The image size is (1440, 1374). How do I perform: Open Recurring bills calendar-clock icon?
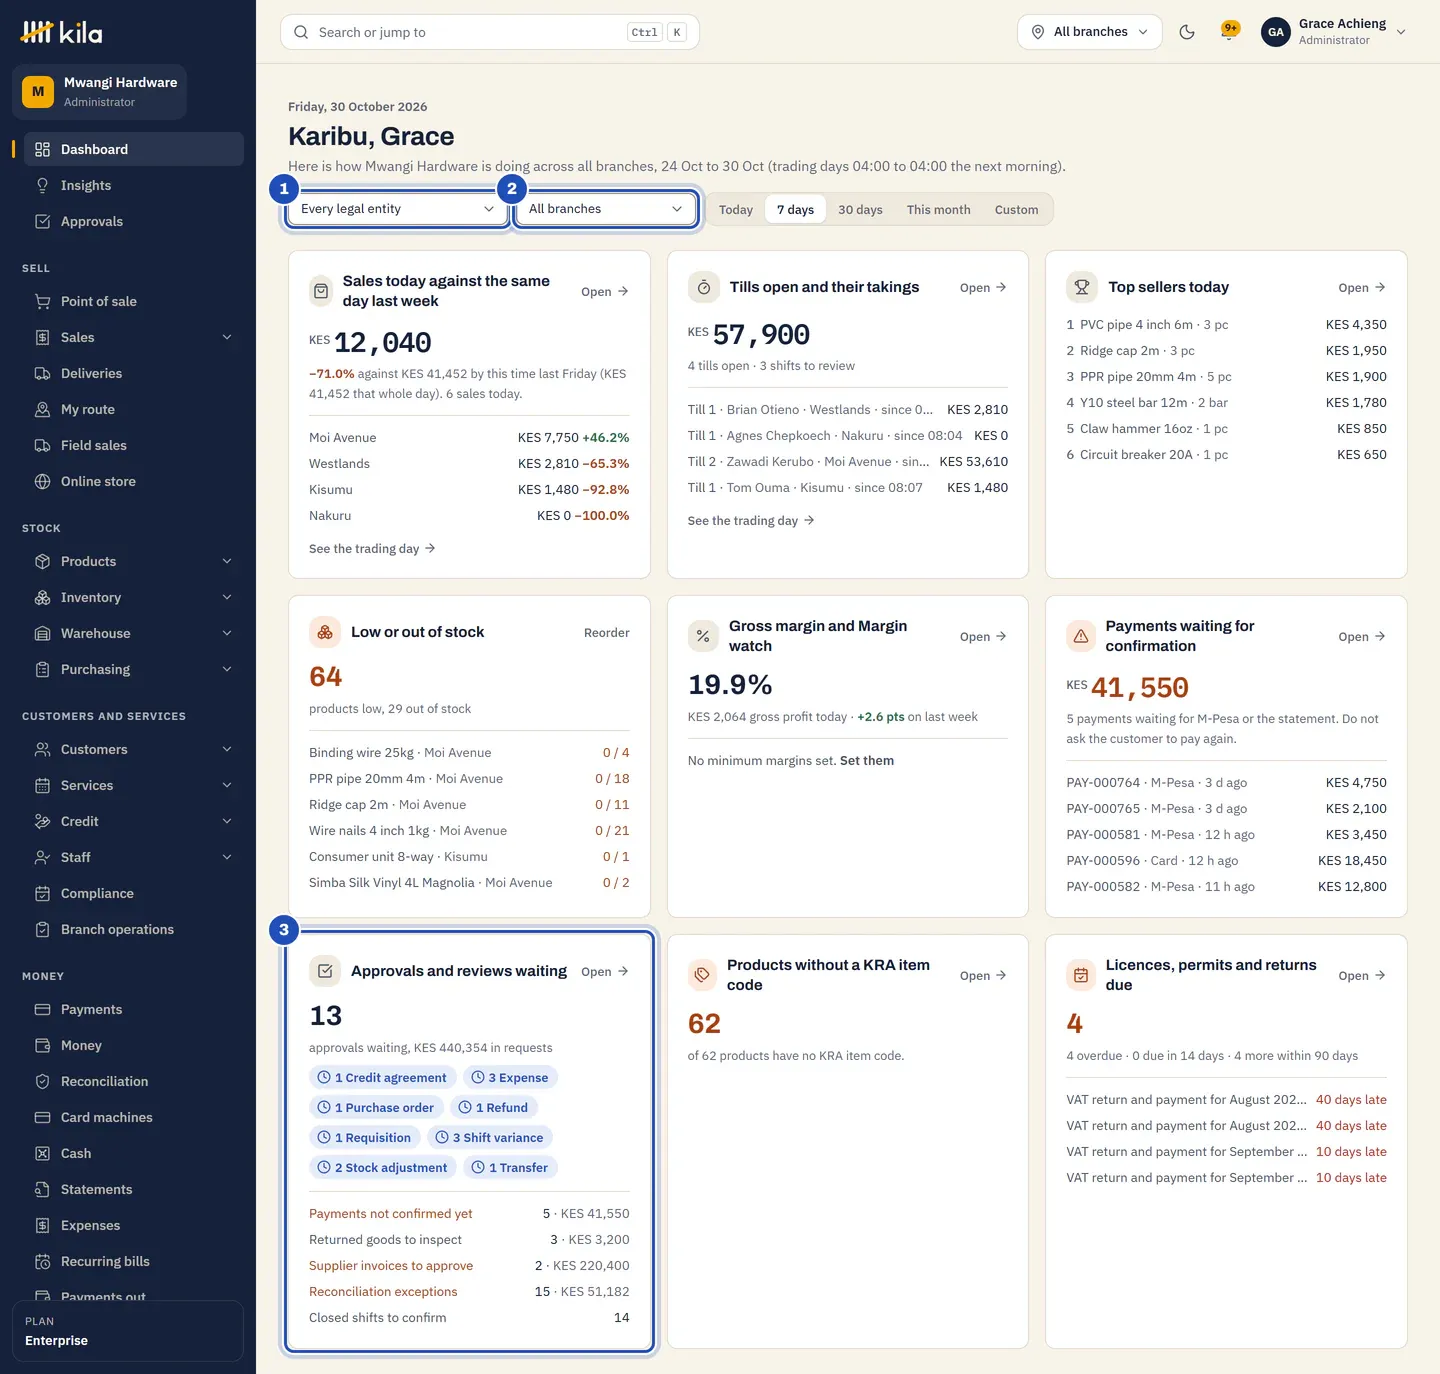[x=42, y=1261]
